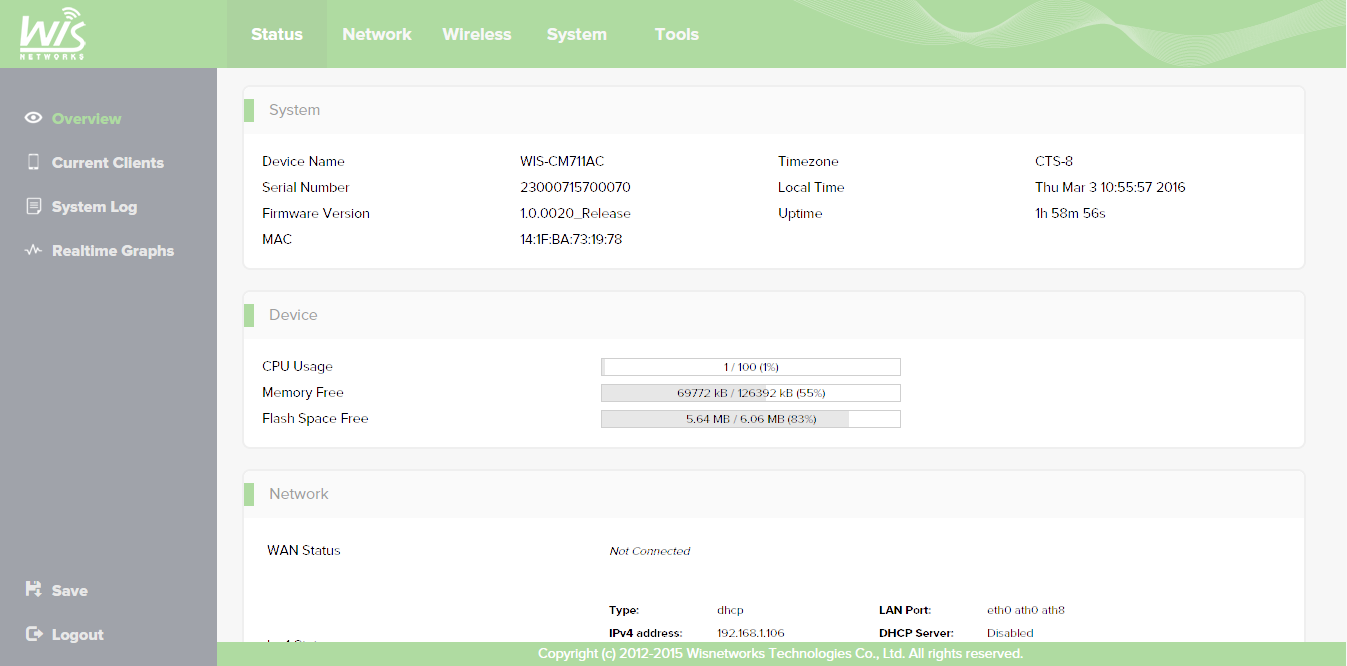This screenshot has width=1347, height=666.
Task: Click the Device Name label
Action: point(303,161)
